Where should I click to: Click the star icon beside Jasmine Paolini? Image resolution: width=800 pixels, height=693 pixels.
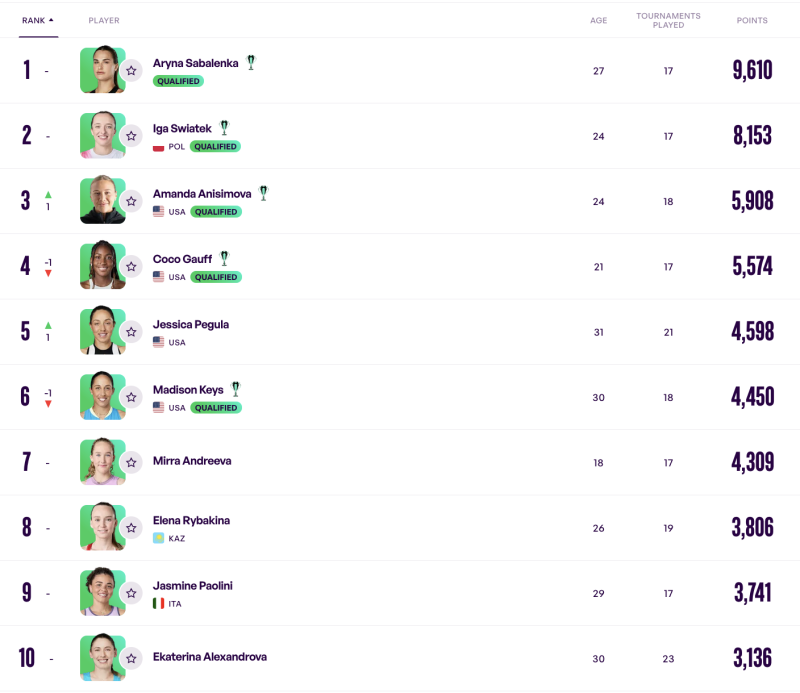131,593
